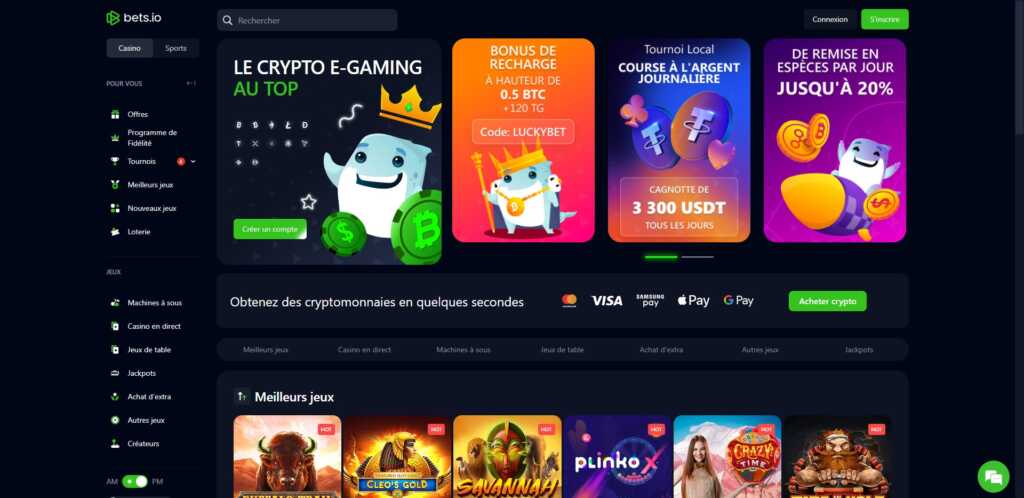The image size is (1024, 498).
Task: Switch to the Casino mode
Action: coord(129,48)
